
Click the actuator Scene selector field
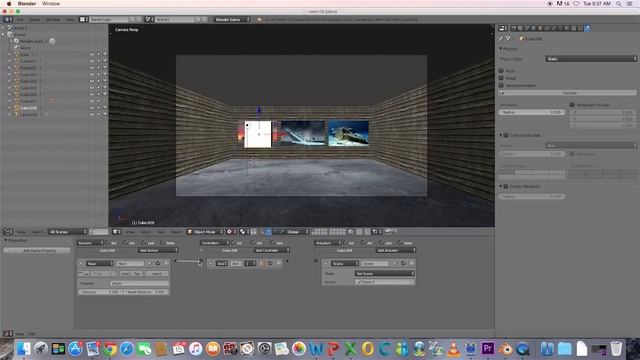tap(384, 282)
